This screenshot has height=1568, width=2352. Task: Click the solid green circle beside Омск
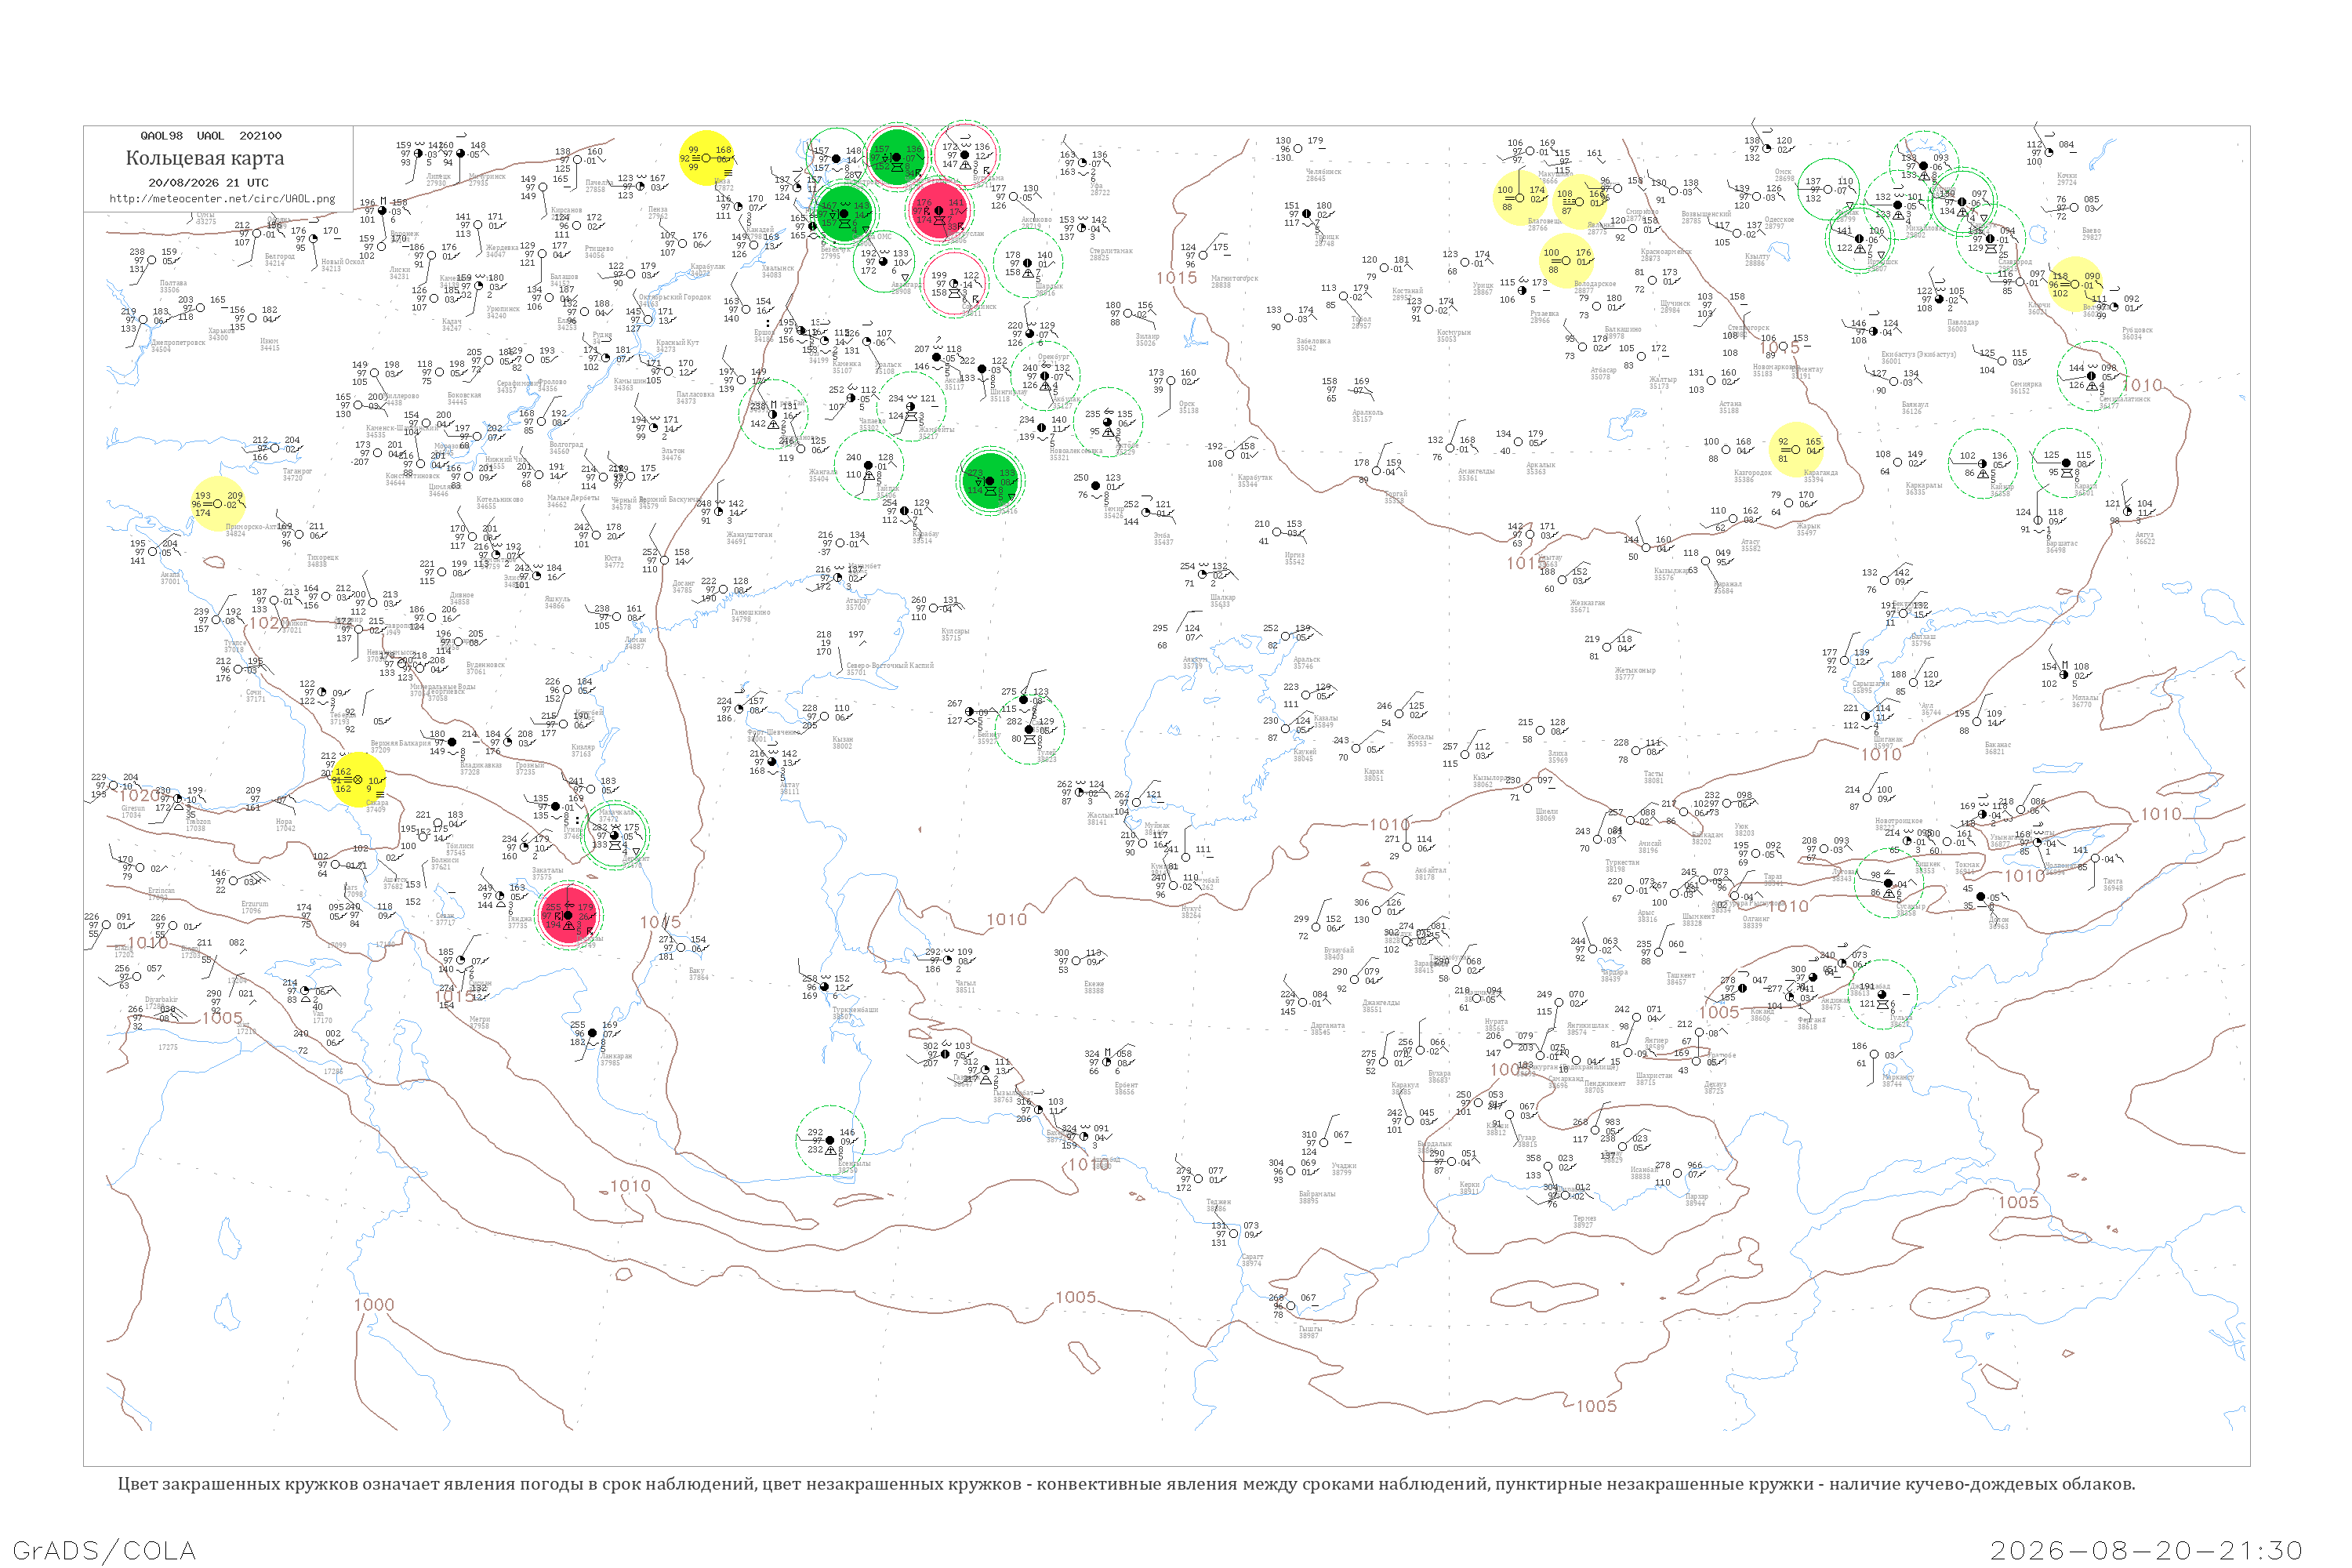pyautogui.click(x=1829, y=189)
